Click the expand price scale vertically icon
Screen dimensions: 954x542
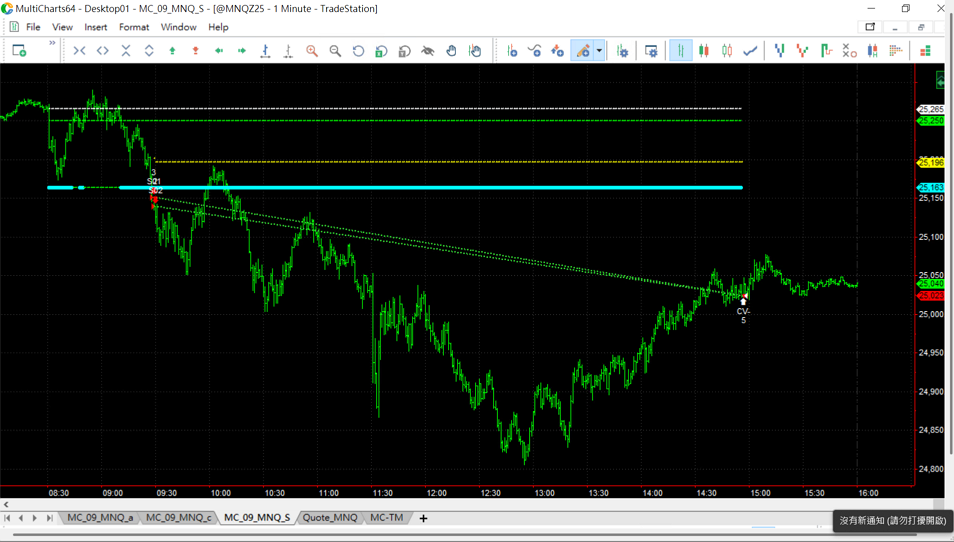(149, 51)
